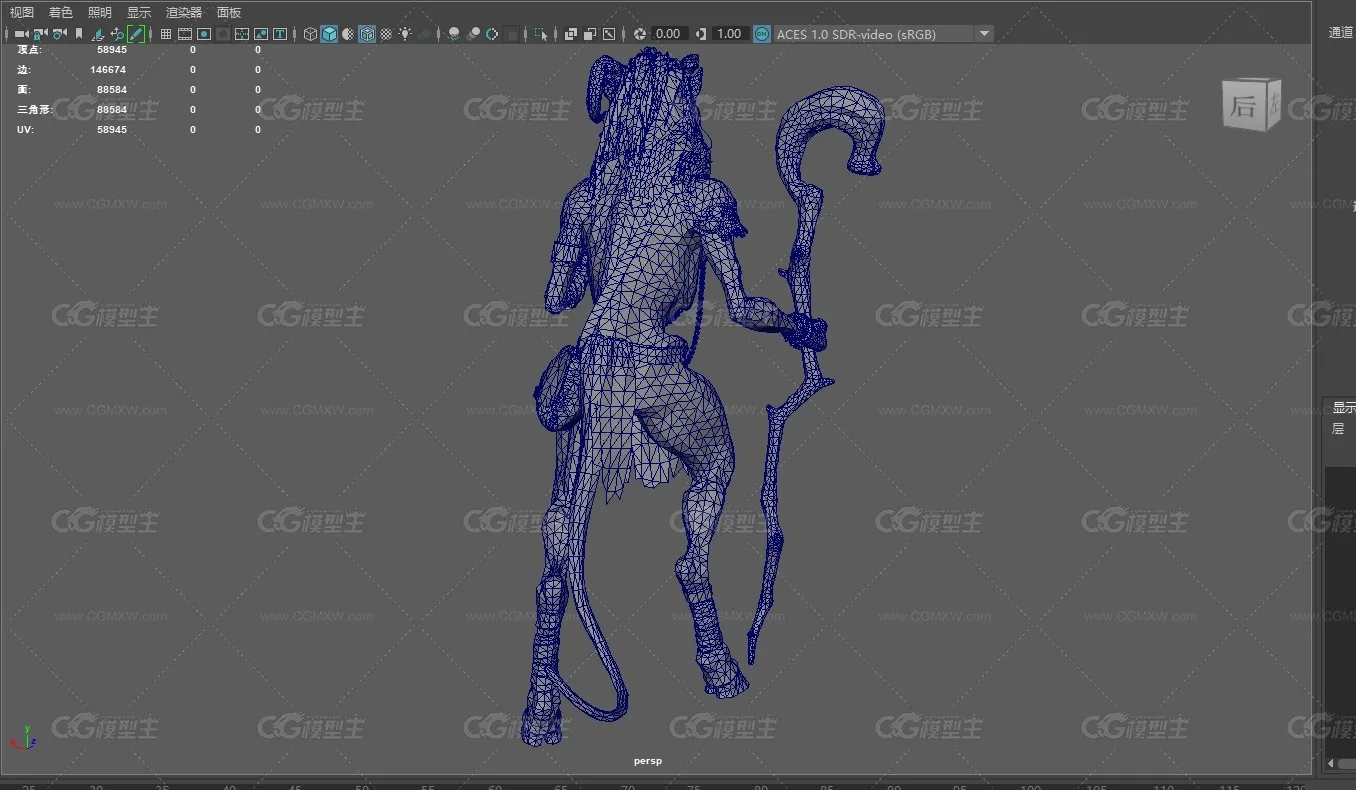Click the Screen Space Ambient Occlusion icon
Image resolution: width=1356 pixels, height=790 pixels.
(454, 34)
